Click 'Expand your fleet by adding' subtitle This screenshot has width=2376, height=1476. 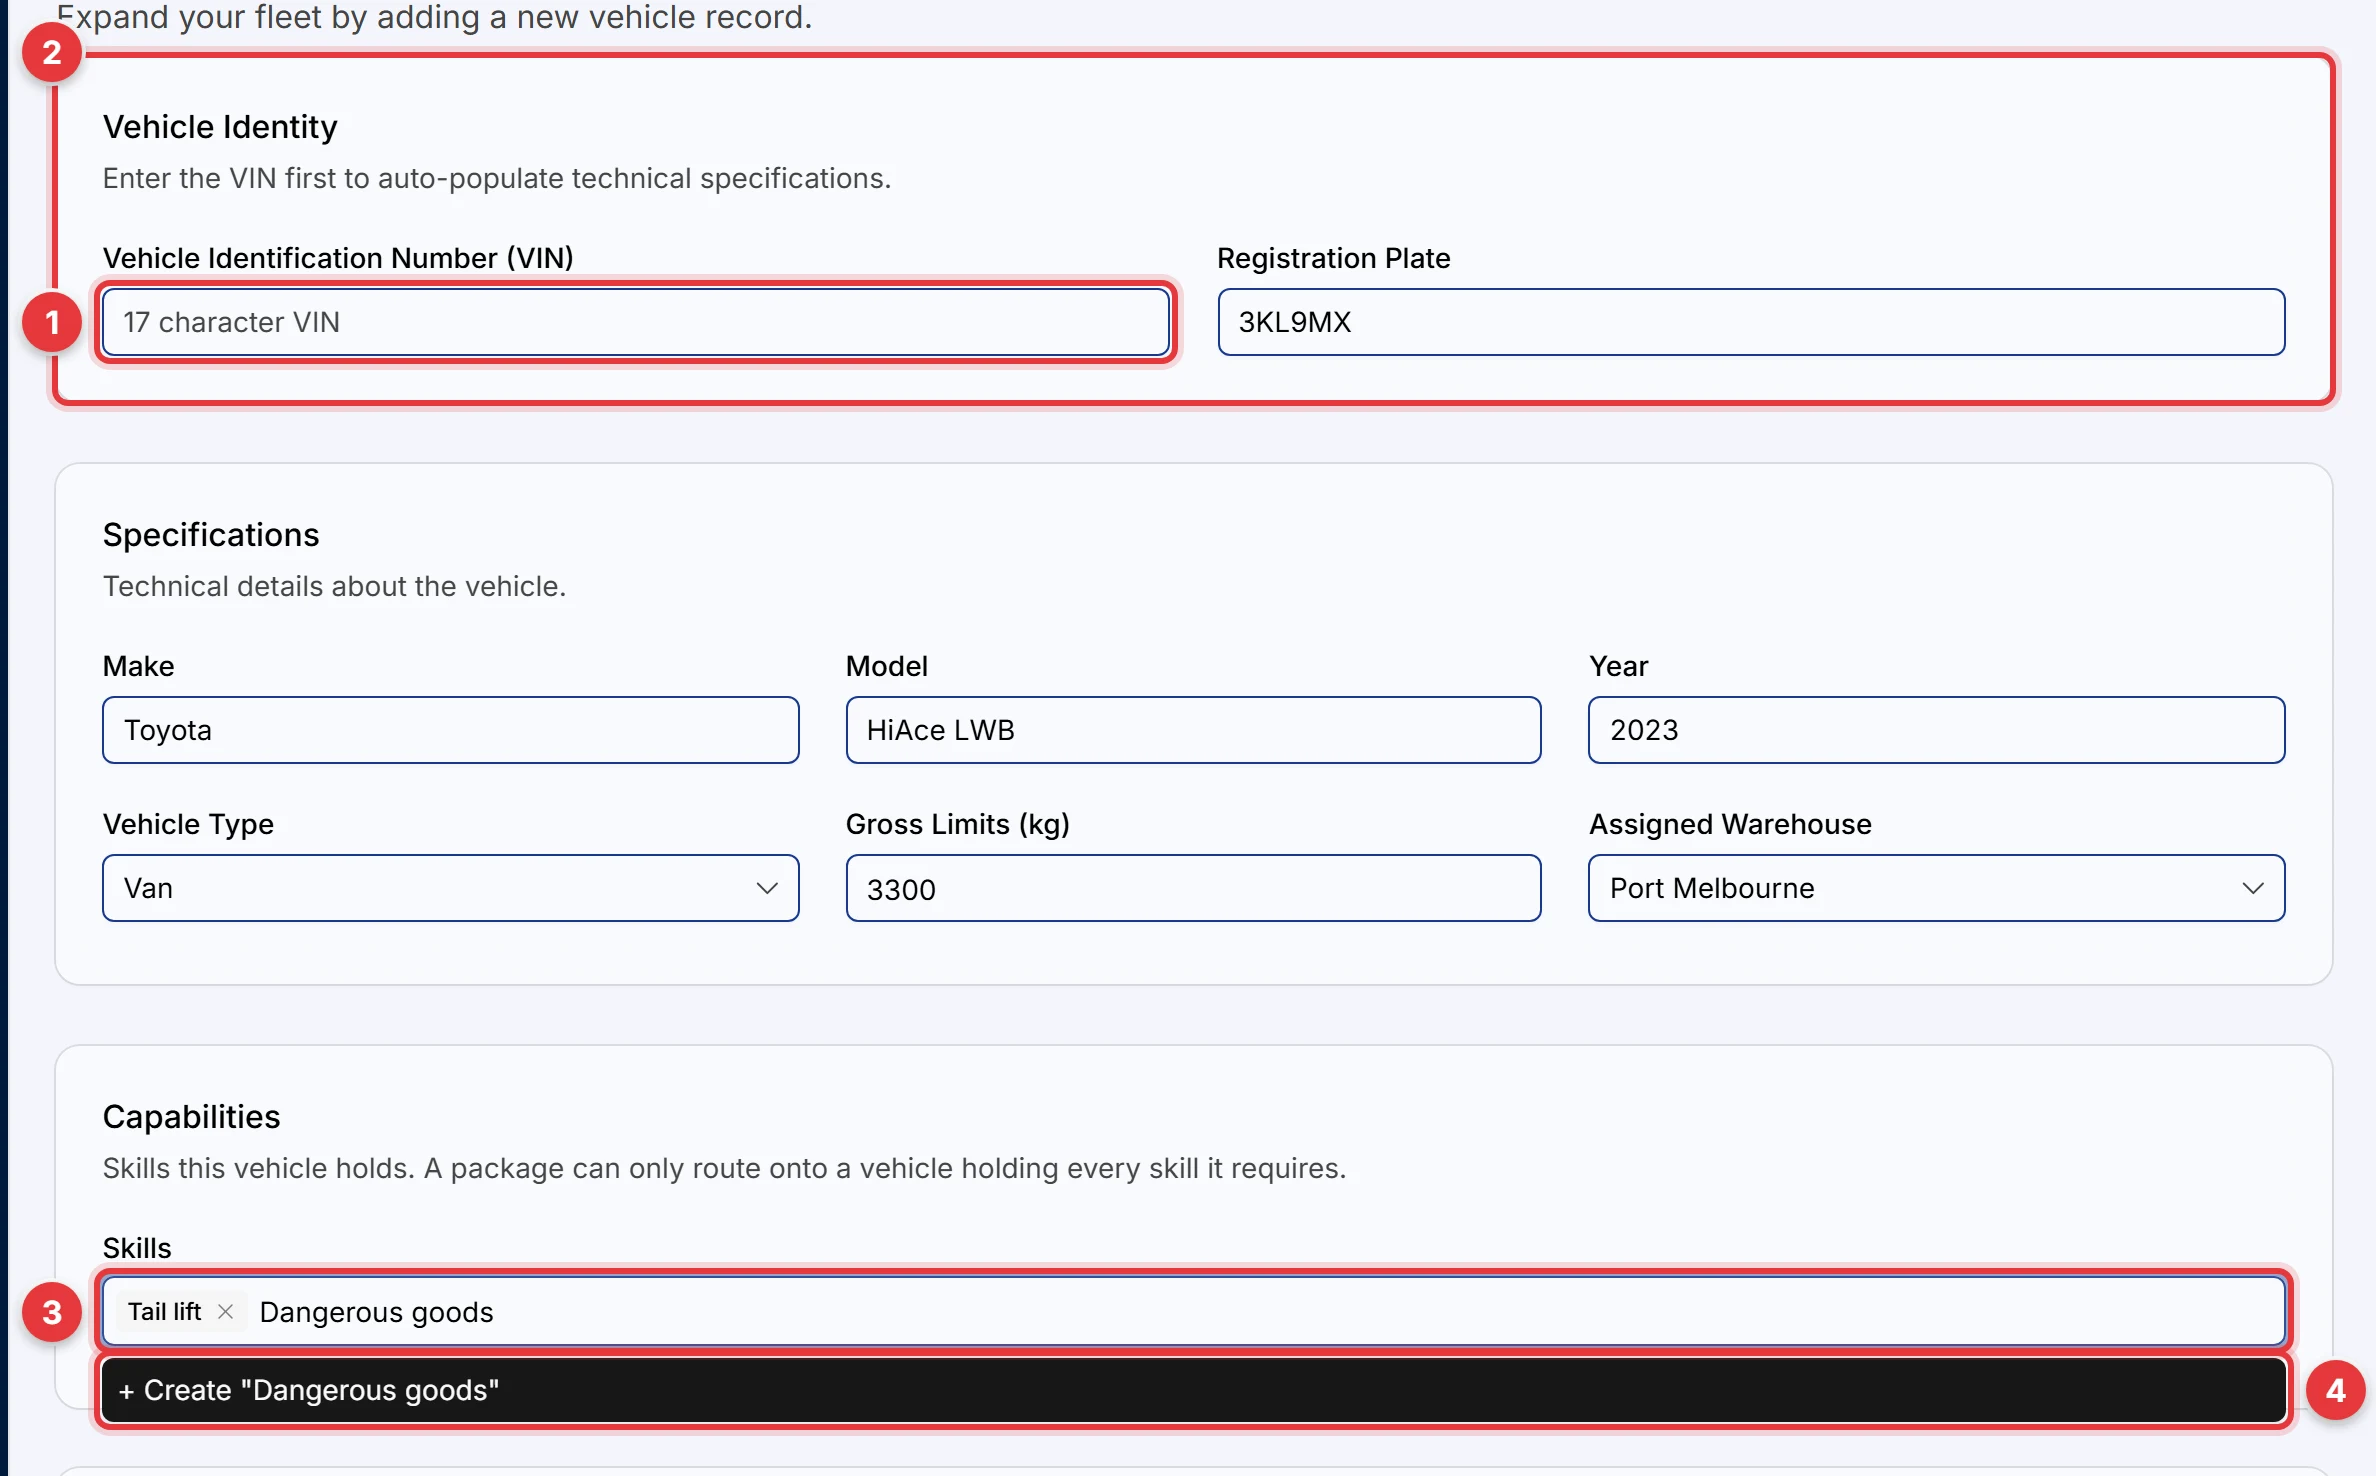click(x=434, y=17)
